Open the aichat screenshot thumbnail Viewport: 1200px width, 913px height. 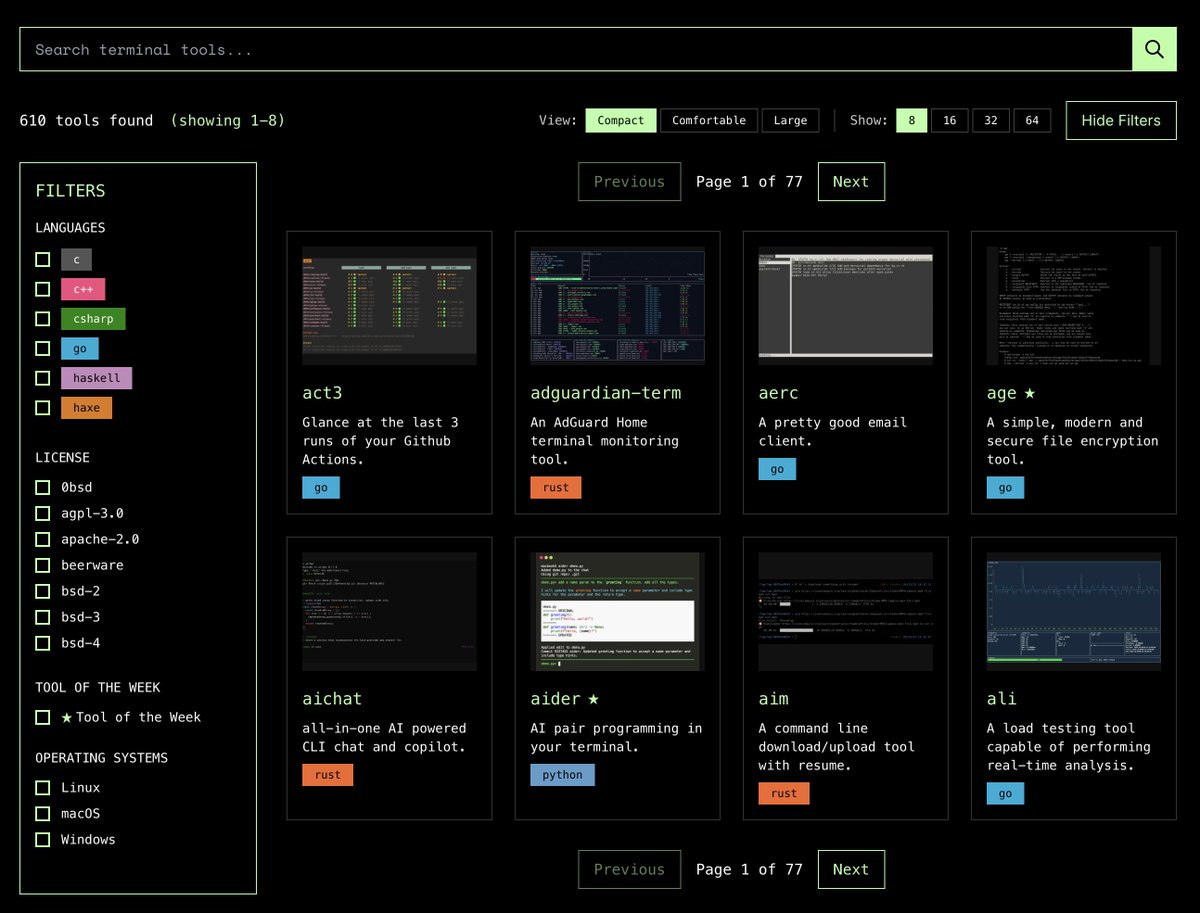coord(389,612)
